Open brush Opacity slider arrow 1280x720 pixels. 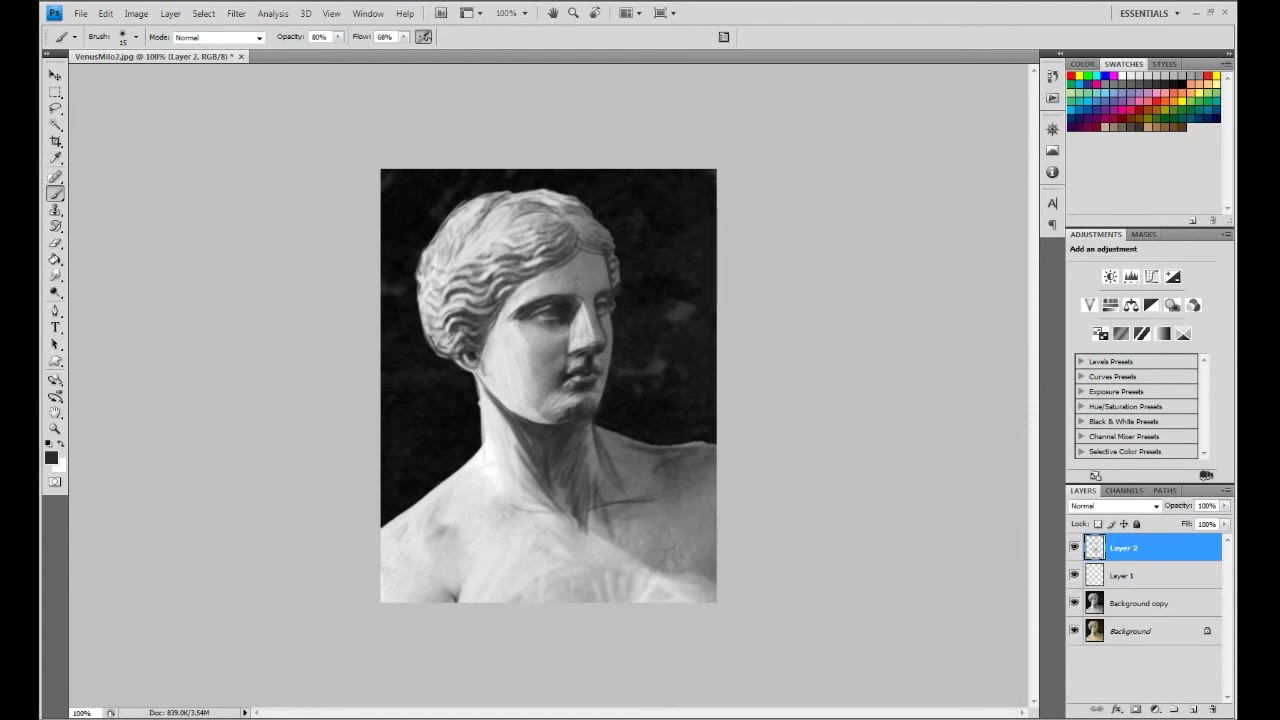338,37
